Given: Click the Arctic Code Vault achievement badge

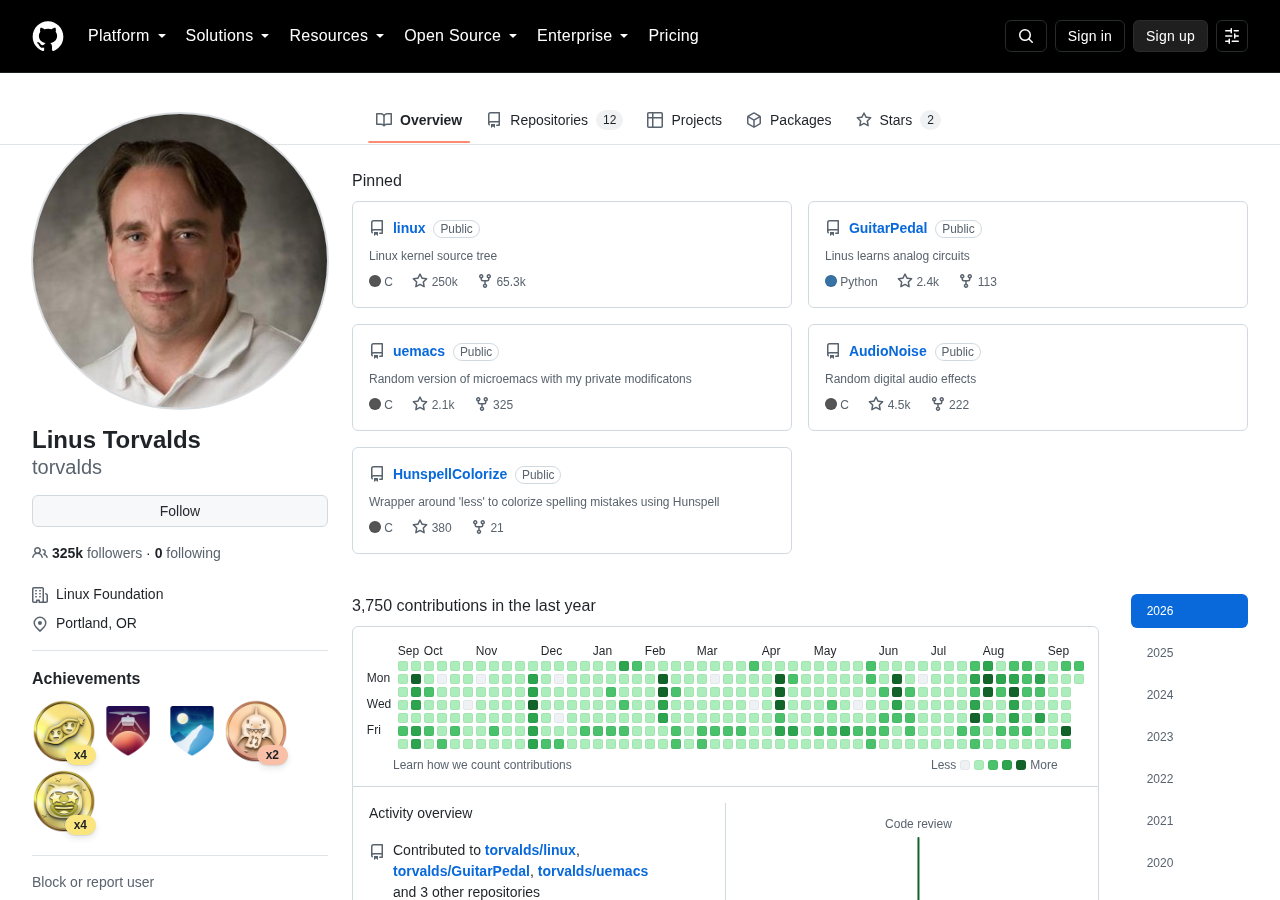Looking at the screenshot, I should (192, 731).
